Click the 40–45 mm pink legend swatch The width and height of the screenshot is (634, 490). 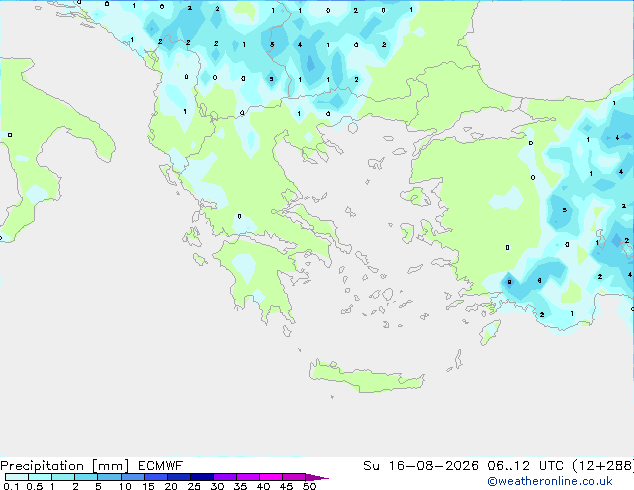(x=271, y=477)
